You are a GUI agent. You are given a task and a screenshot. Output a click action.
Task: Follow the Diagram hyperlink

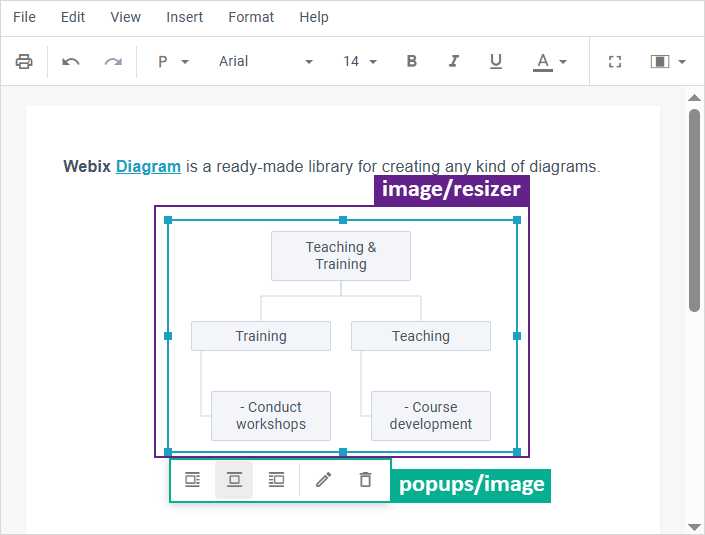point(148,167)
